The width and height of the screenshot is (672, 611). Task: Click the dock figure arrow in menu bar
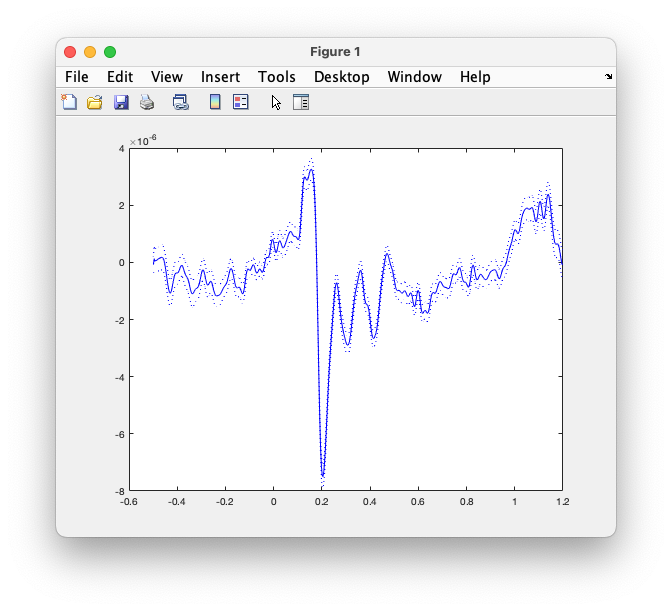pos(609,77)
